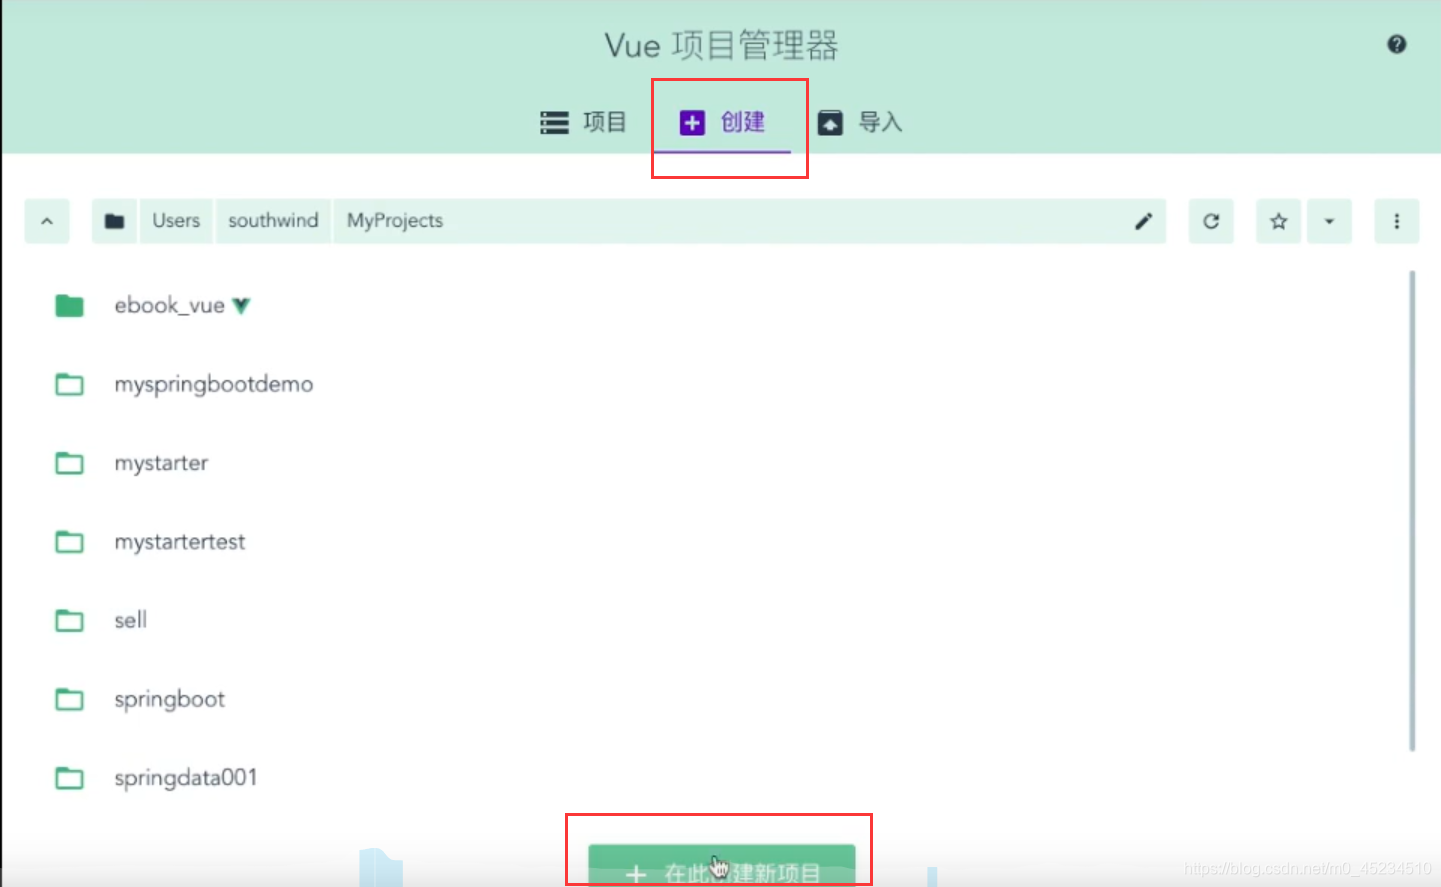Click the create new project here button

721,866
